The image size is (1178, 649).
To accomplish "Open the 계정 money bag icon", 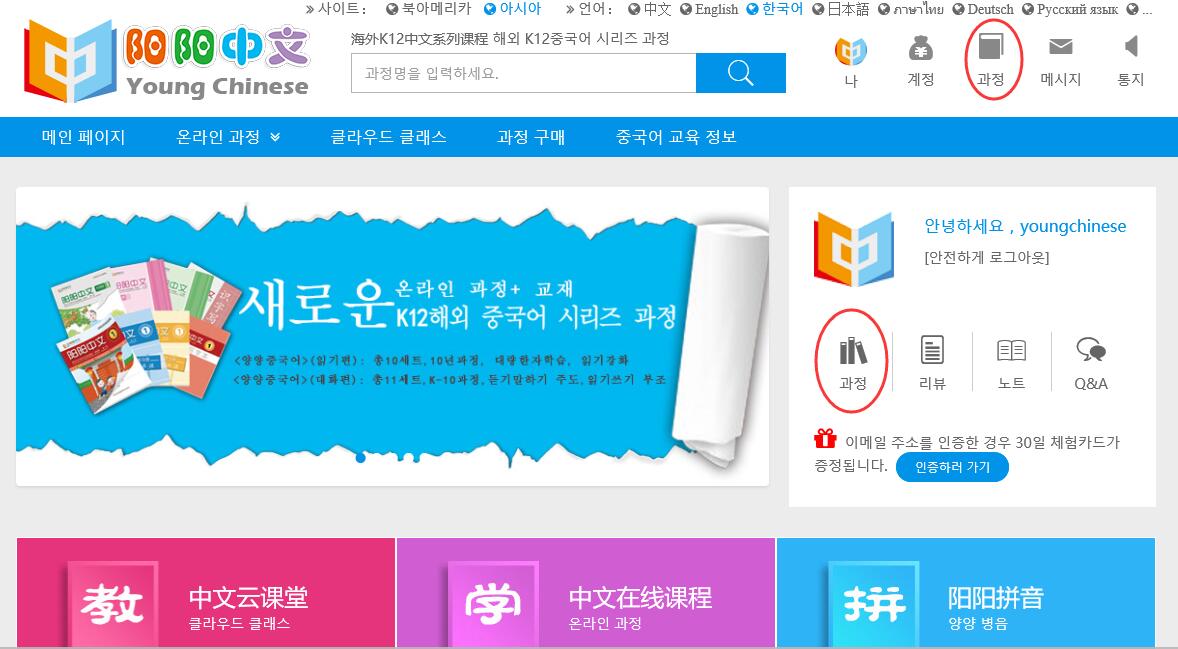I will coord(920,50).
